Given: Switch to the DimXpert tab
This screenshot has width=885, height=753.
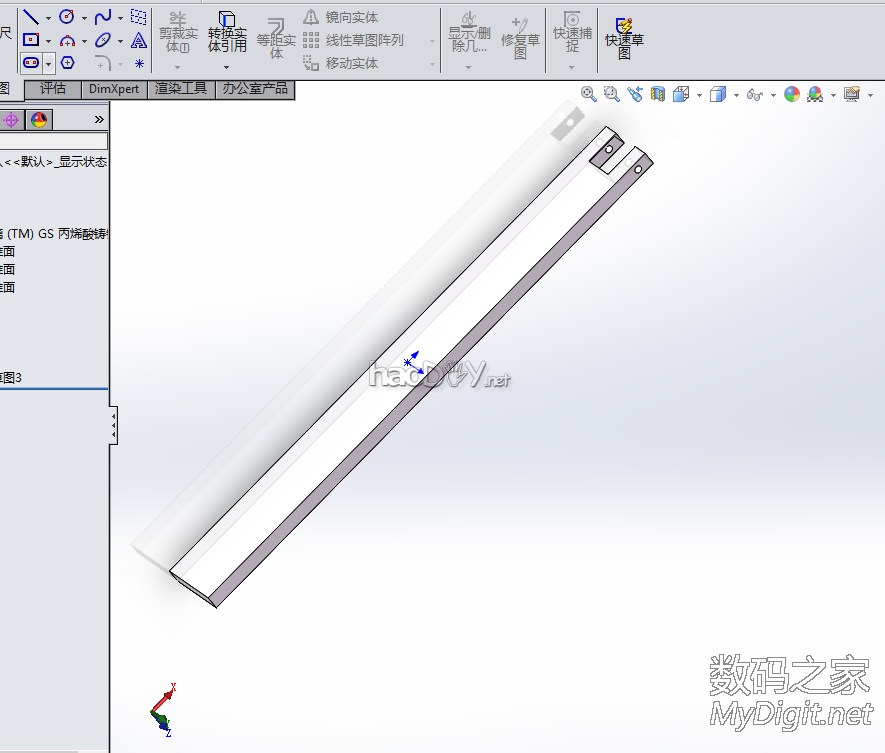Looking at the screenshot, I should click(114, 89).
